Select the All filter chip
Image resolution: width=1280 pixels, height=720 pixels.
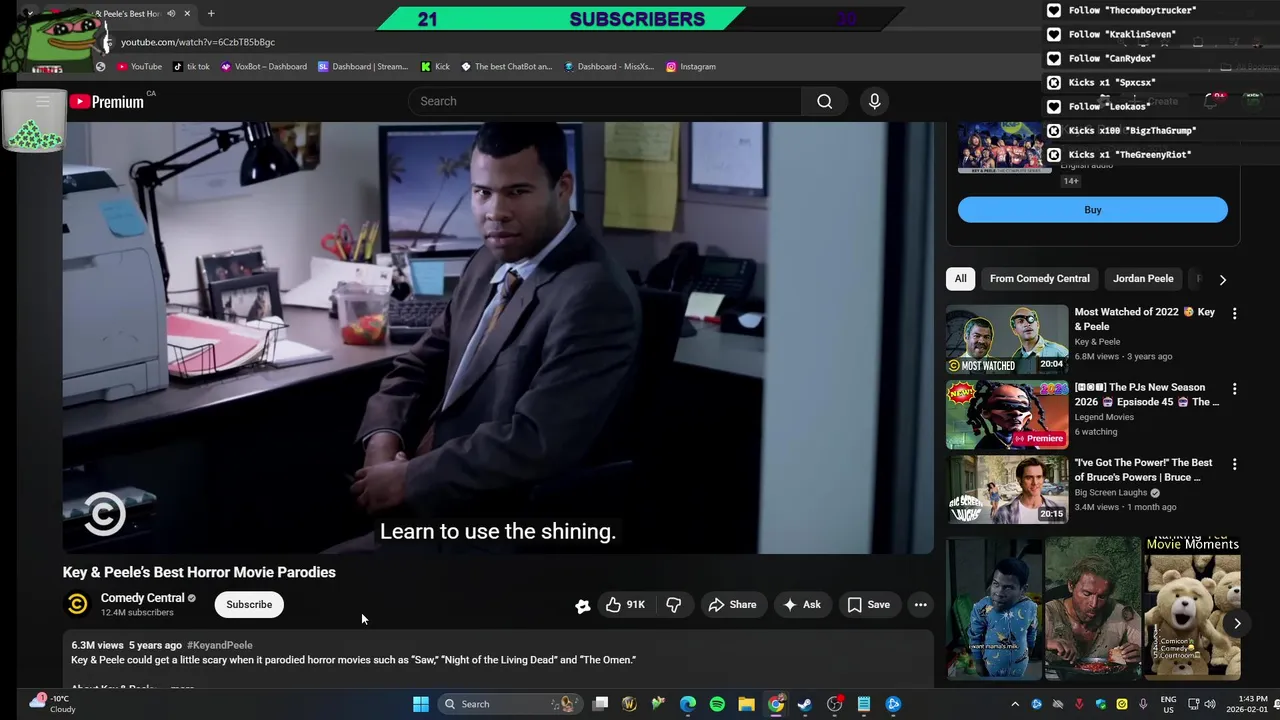pos(960,279)
